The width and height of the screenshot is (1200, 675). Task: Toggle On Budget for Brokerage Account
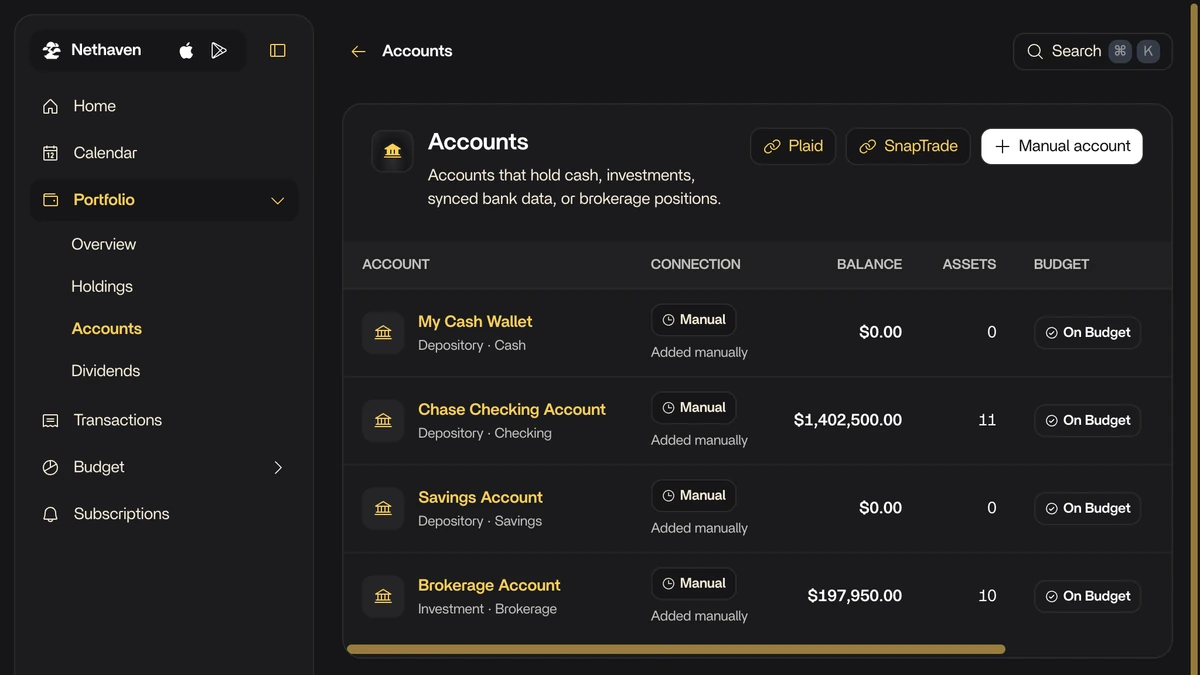pos(1087,597)
